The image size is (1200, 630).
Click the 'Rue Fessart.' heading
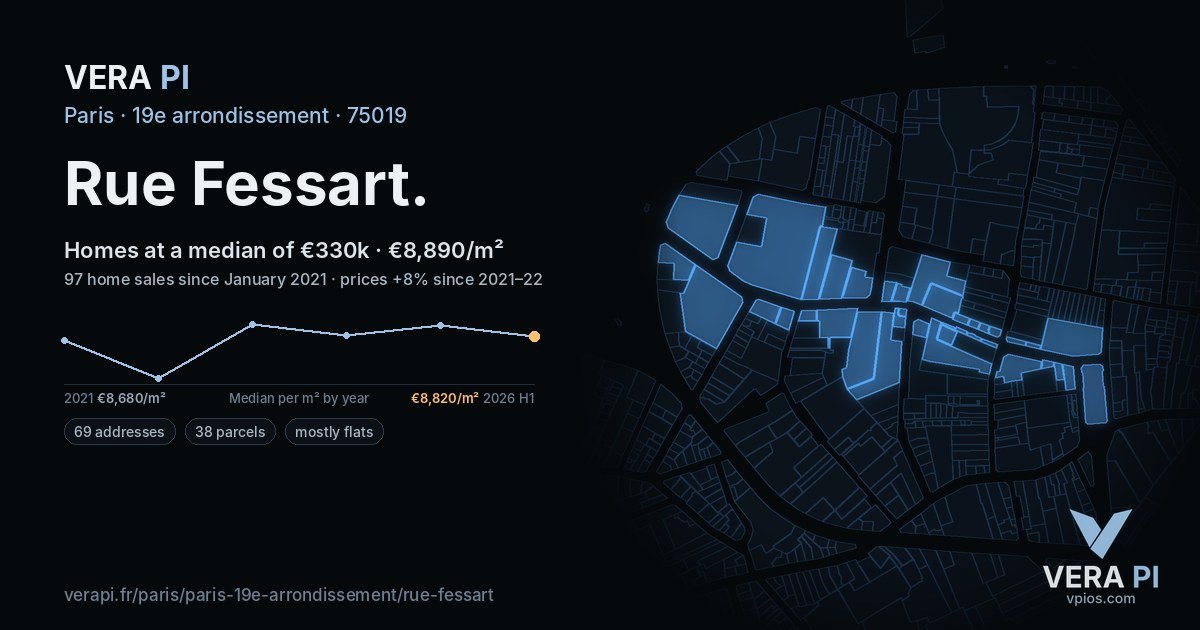(x=246, y=184)
